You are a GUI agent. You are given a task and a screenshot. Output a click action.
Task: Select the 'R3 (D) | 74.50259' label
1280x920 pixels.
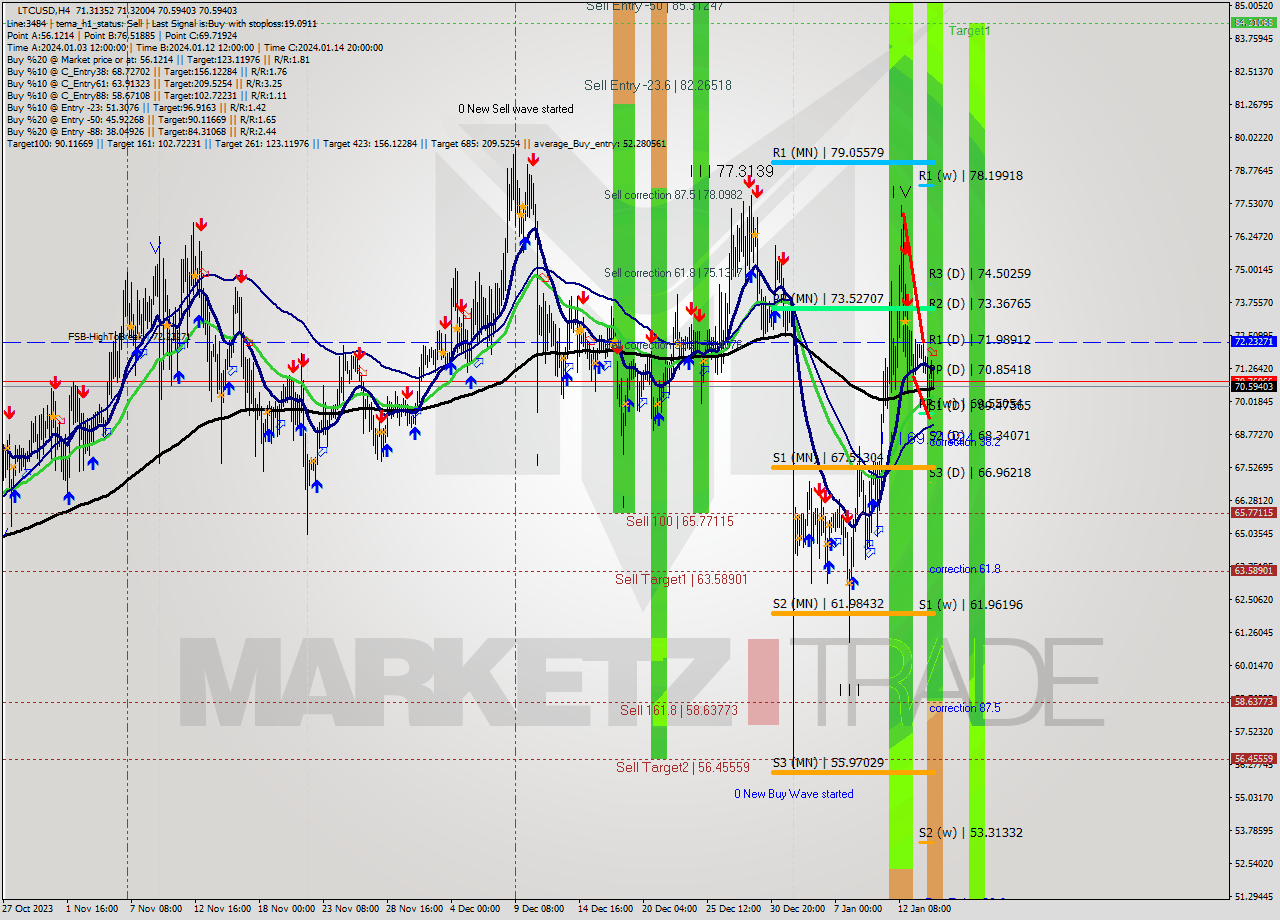[x=980, y=274]
